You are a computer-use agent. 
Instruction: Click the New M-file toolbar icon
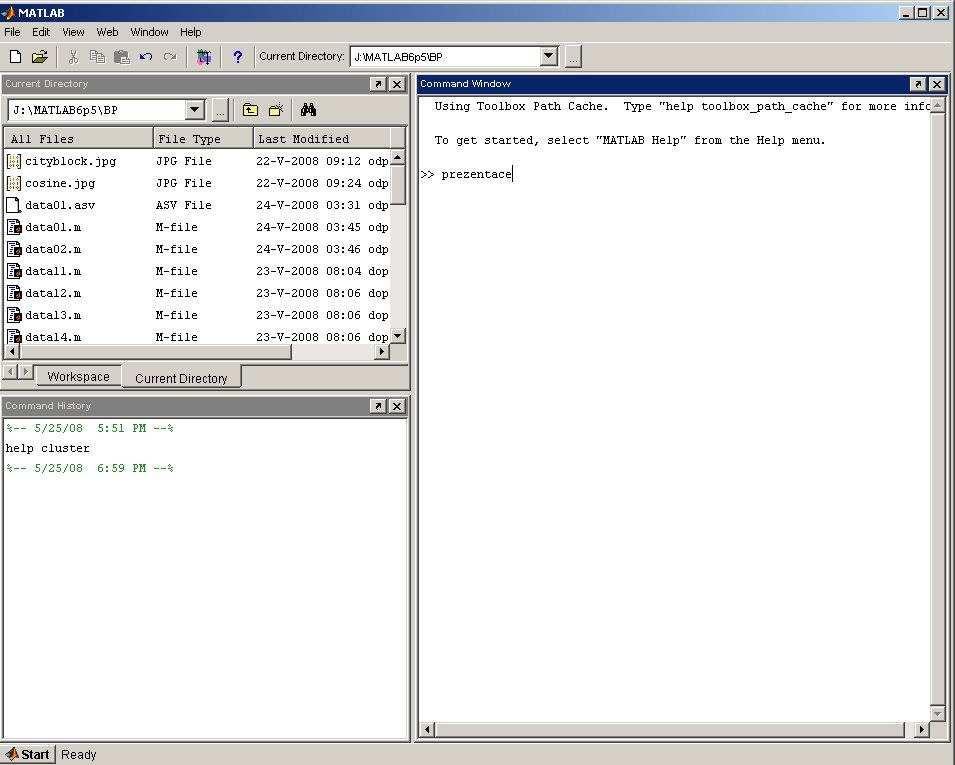pos(15,57)
